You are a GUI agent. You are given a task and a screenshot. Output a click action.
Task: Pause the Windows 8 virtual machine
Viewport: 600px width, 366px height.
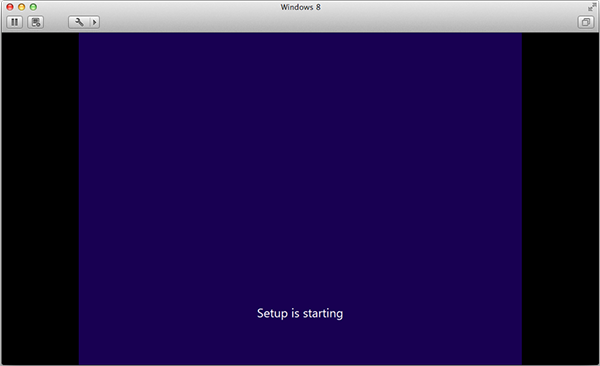[15, 22]
